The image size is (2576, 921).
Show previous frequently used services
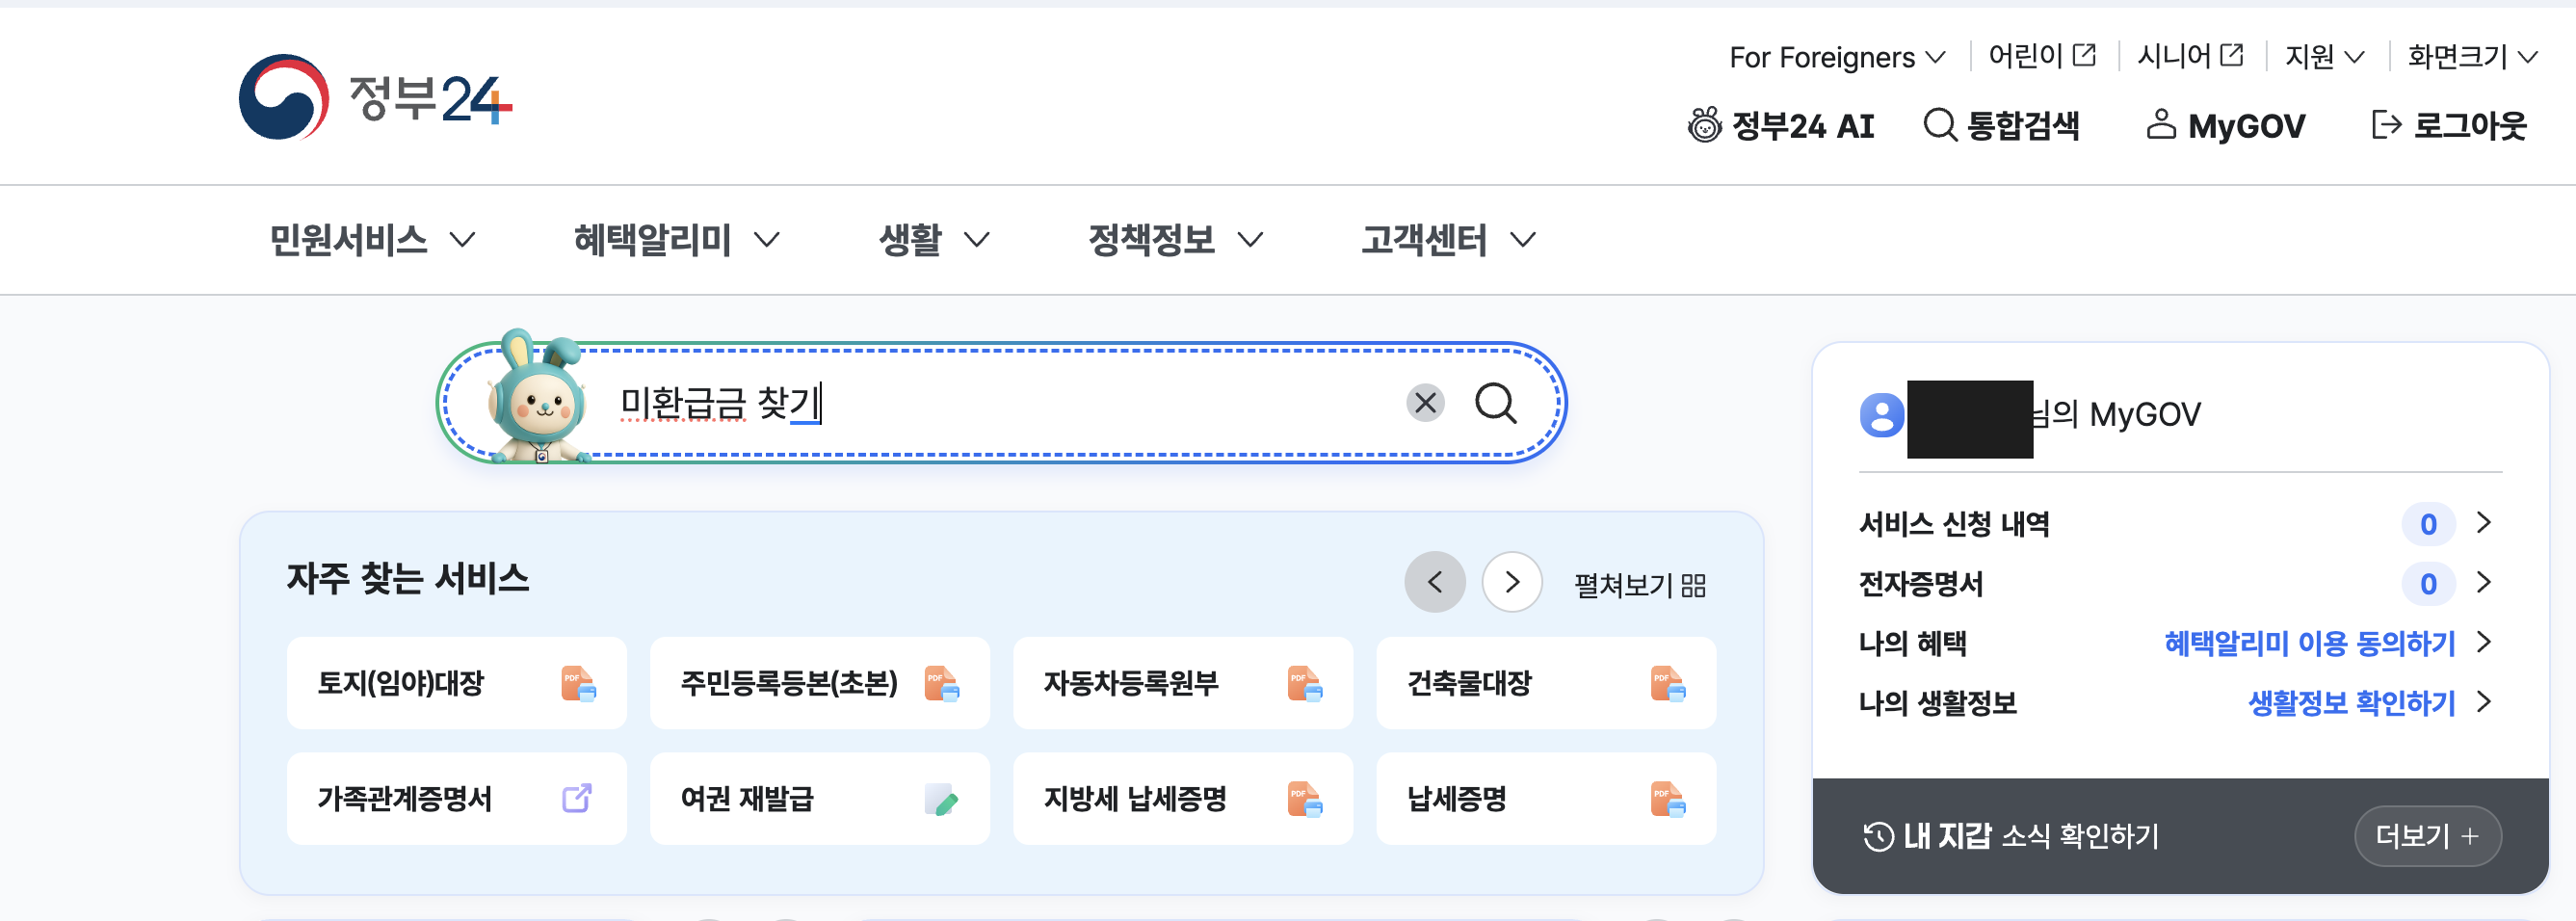click(x=1434, y=582)
